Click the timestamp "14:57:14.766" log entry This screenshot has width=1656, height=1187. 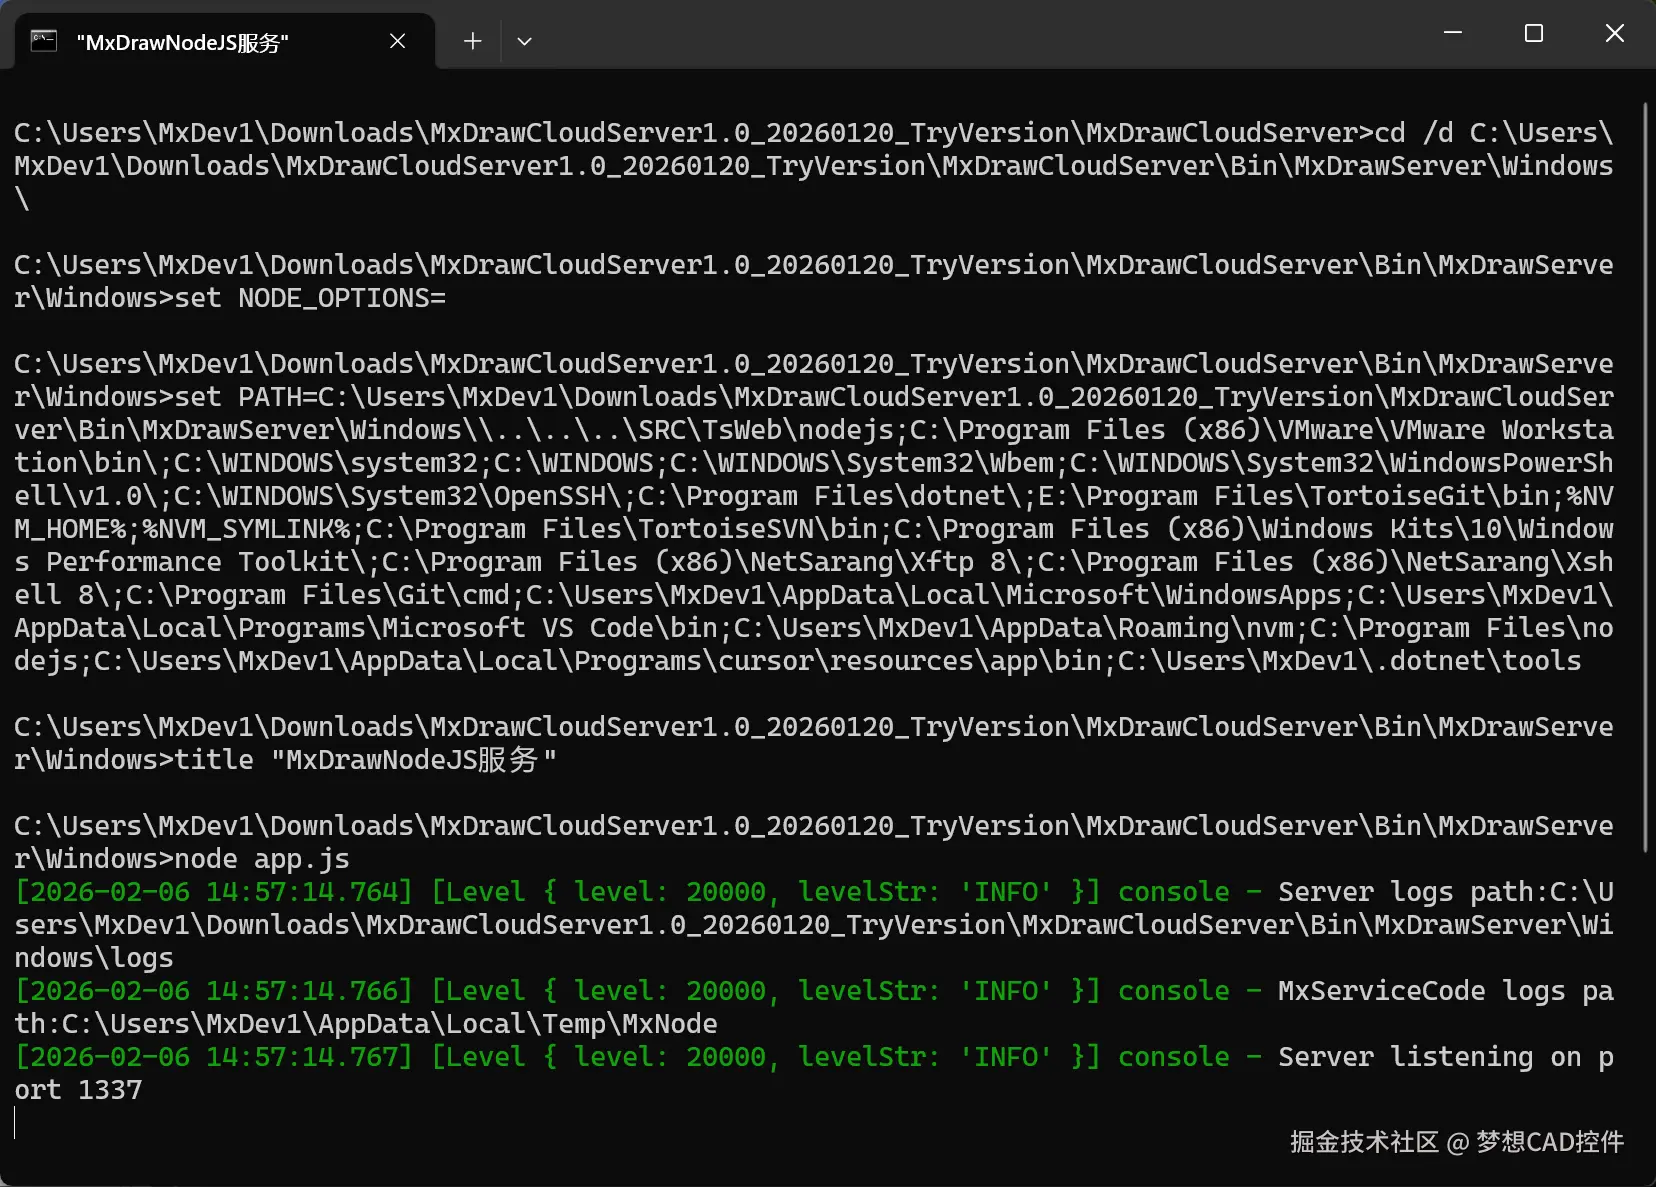(308, 991)
